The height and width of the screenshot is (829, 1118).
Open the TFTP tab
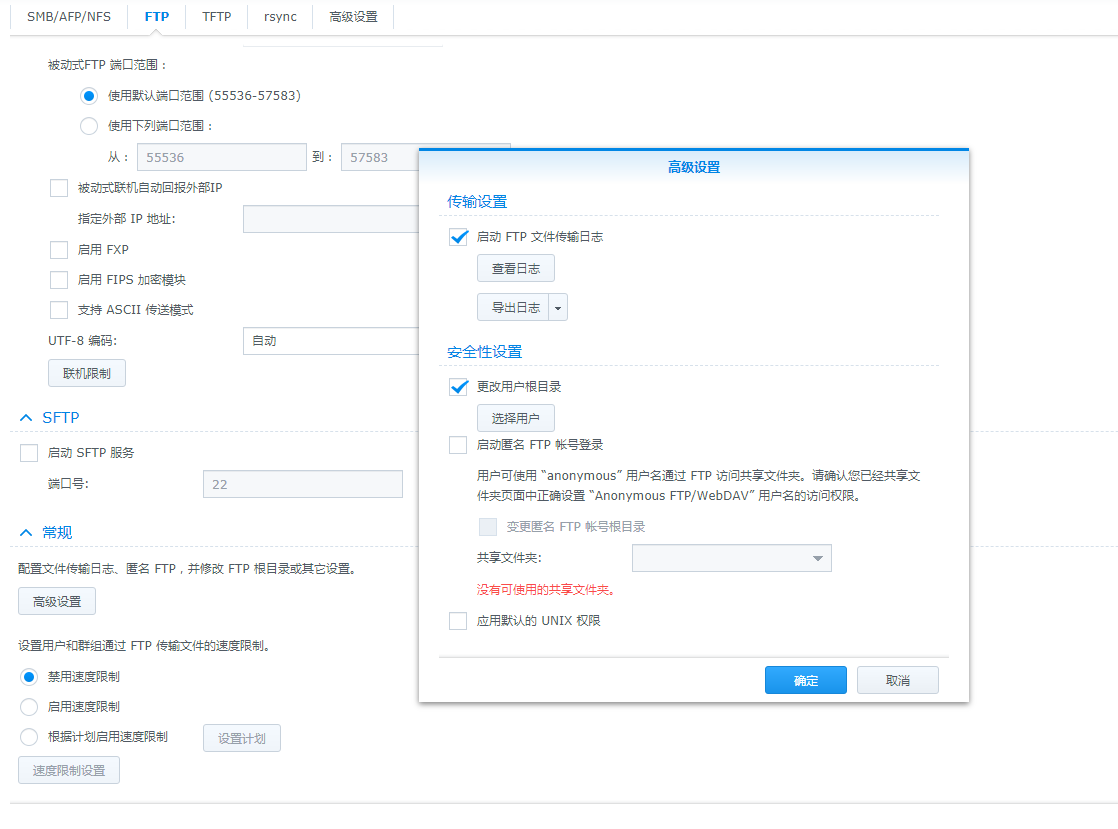(x=216, y=16)
